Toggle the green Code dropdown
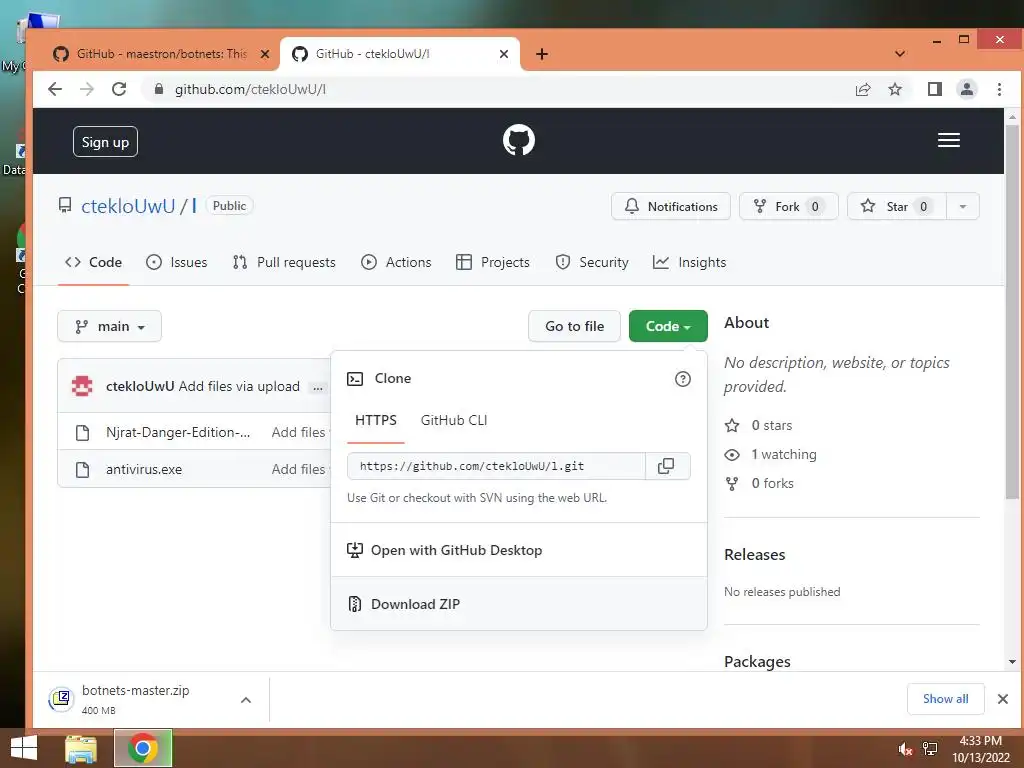1024x768 pixels. pyautogui.click(x=668, y=326)
